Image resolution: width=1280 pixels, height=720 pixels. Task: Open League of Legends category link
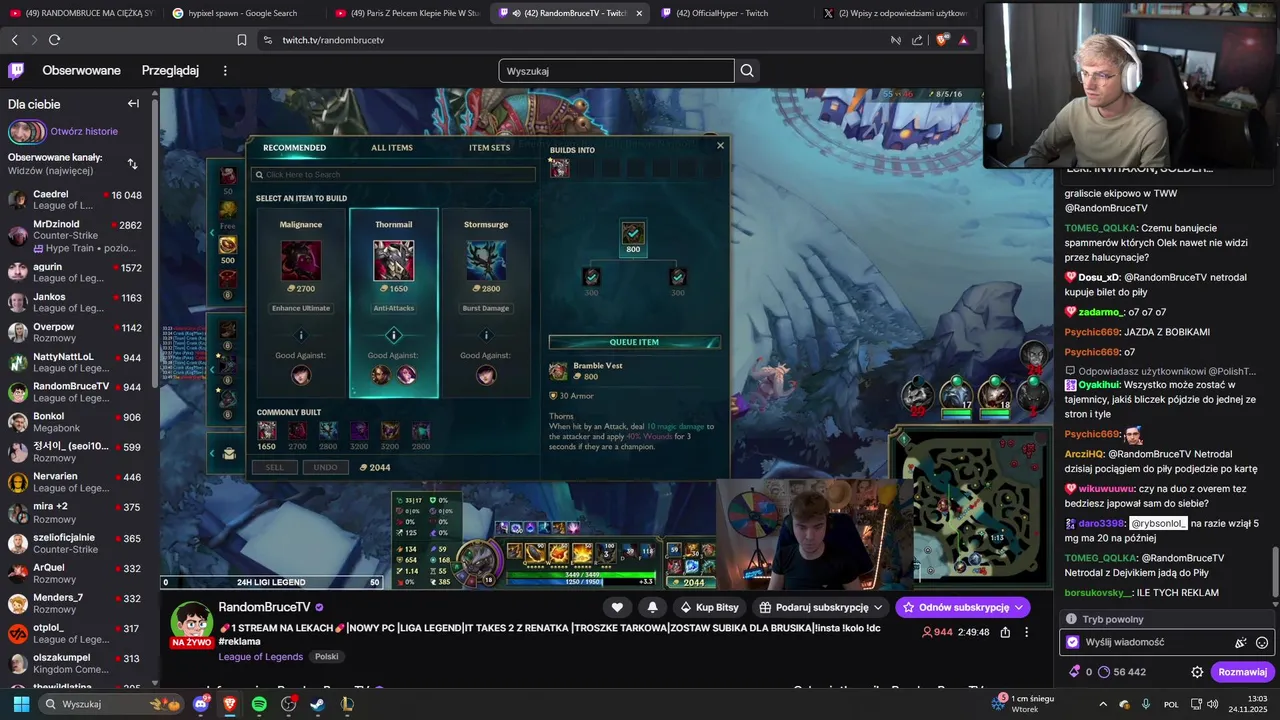261,657
